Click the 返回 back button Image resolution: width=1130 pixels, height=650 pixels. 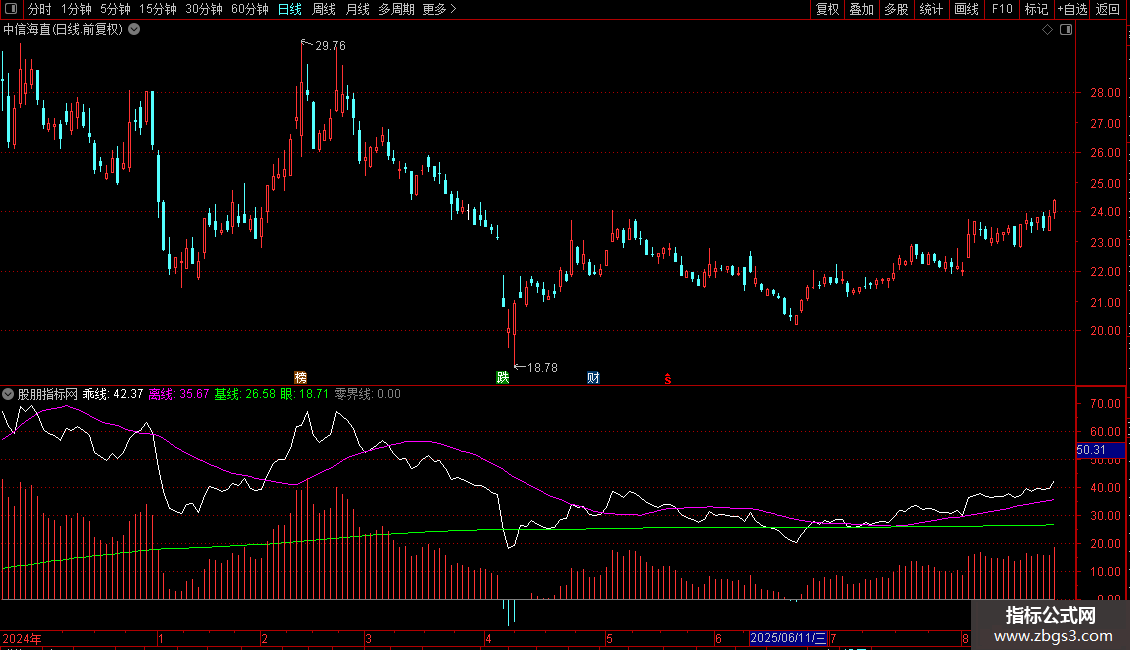click(1108, 9)
